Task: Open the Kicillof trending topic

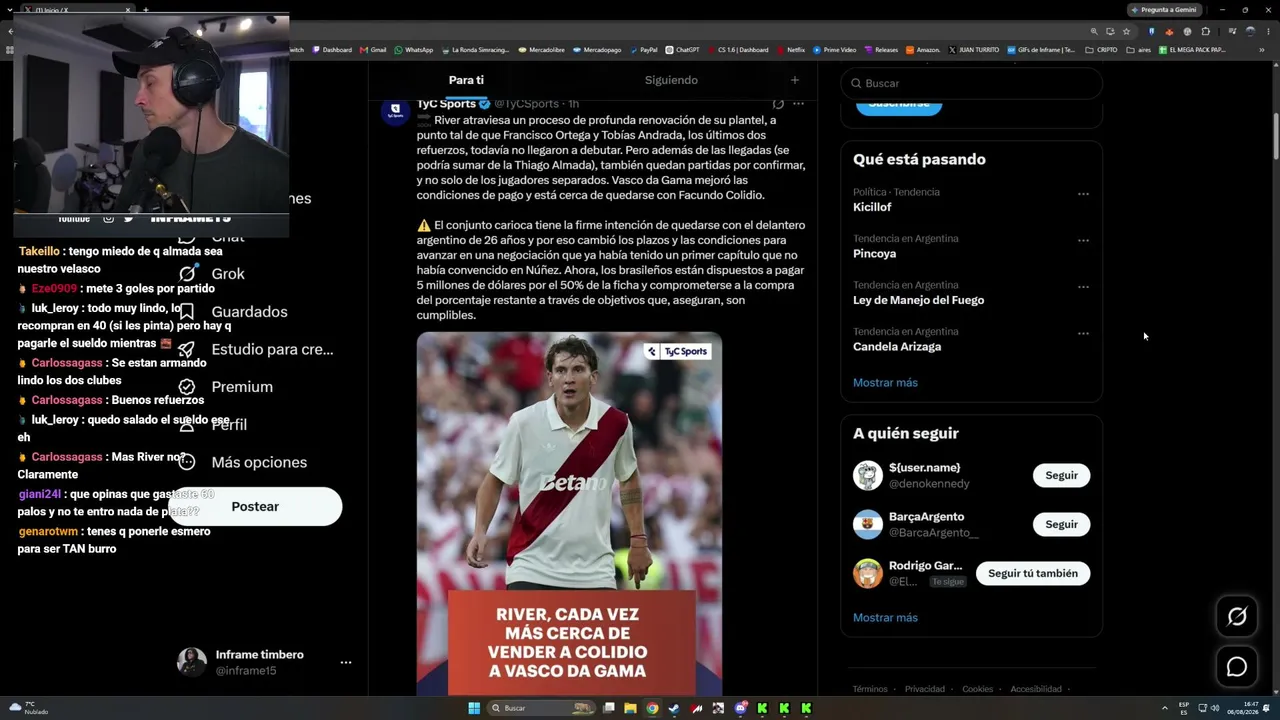Action: point(872,207)
